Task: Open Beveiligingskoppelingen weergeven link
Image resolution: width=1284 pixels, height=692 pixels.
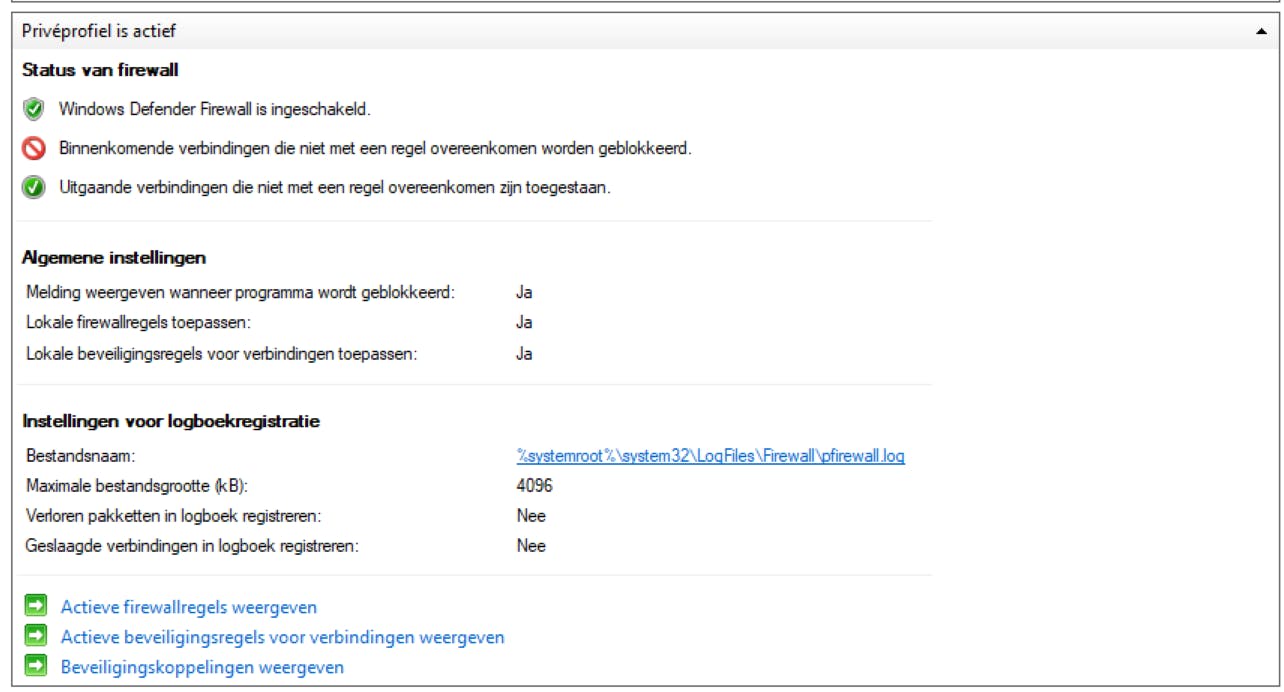Action: click(x=202, y=667)
